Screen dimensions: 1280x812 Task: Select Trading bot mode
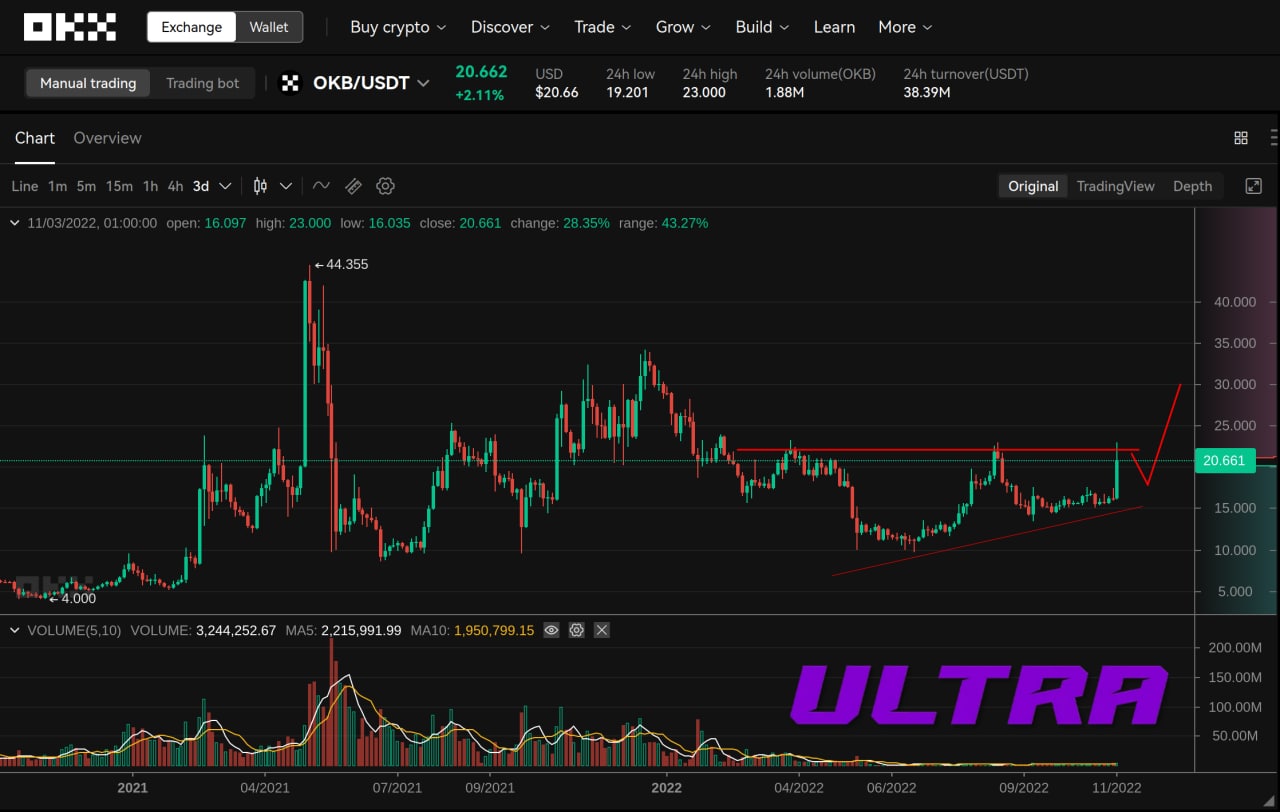point(203,83)
